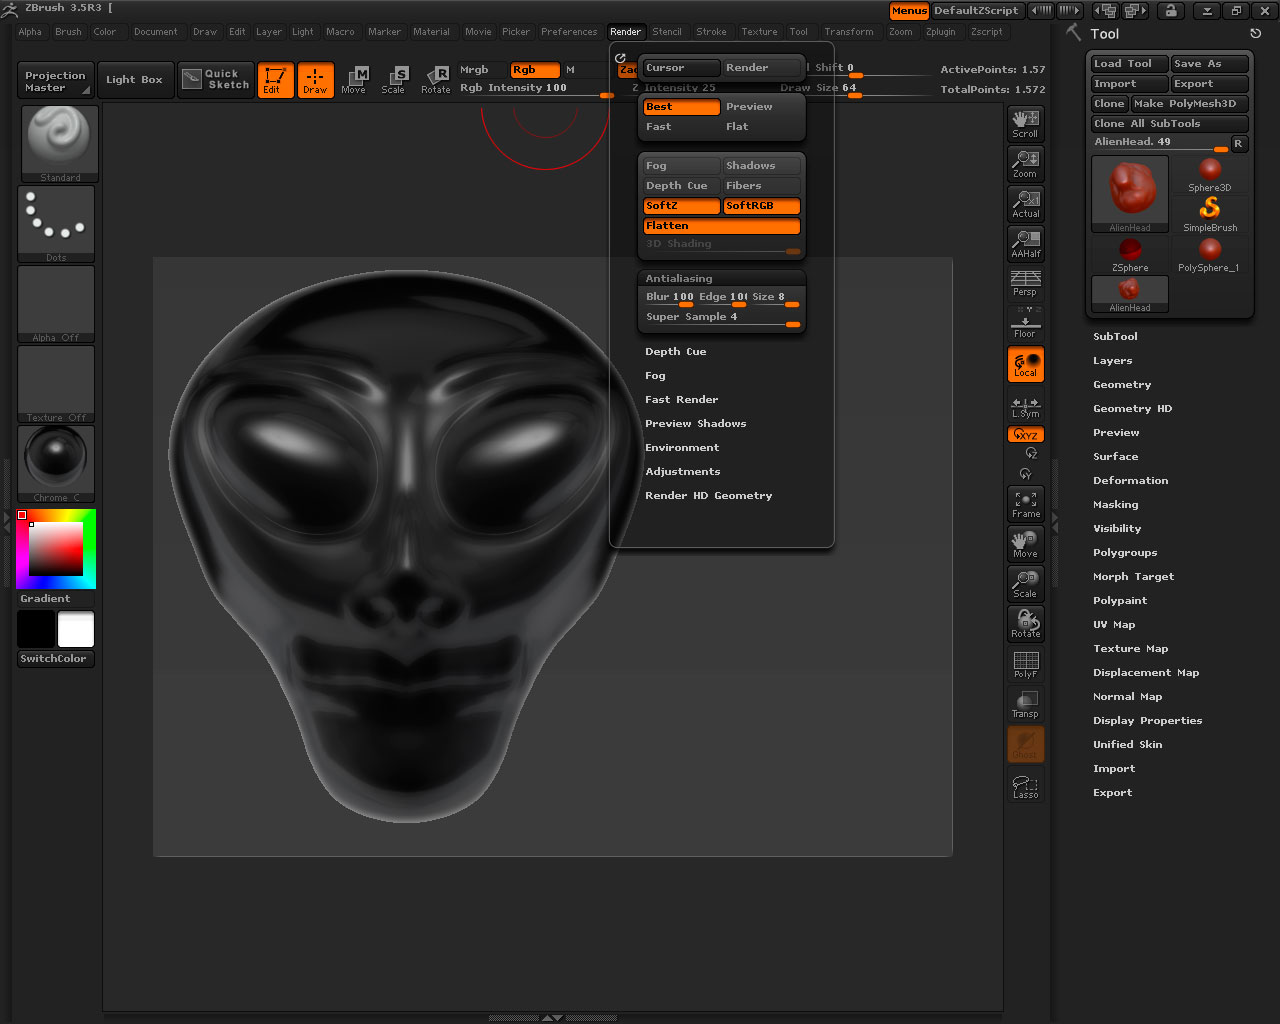The height and width of the screenshot is (1024, 1280).
Task: Expand the Geometry subpalette
Action: coord(1122,385)
